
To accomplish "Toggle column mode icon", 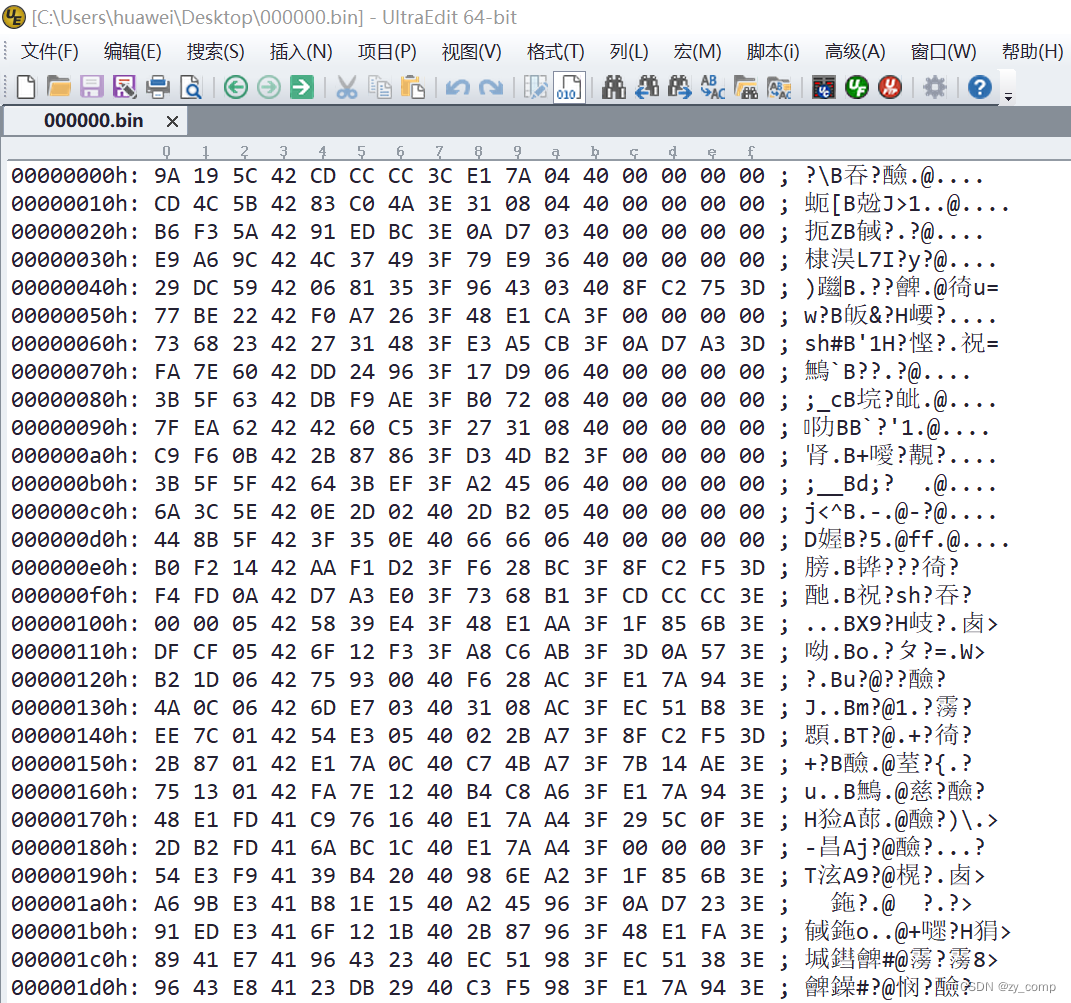I will (536, 87).
